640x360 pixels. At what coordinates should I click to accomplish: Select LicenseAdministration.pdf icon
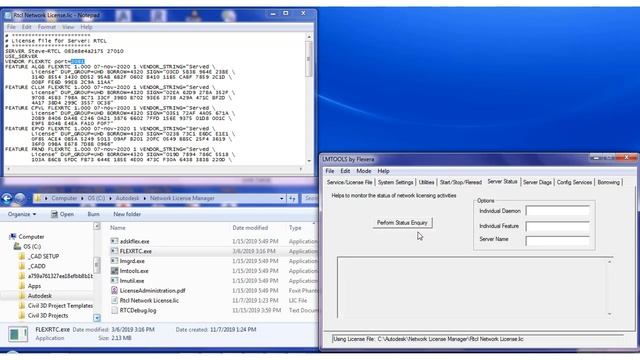point(114,291)
